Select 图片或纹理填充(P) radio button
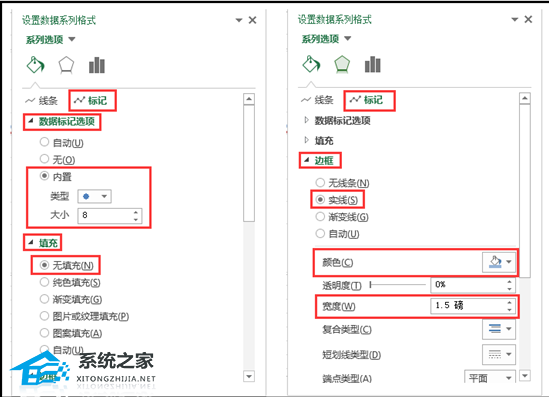549x397 pixels. [x=44, y=316]
